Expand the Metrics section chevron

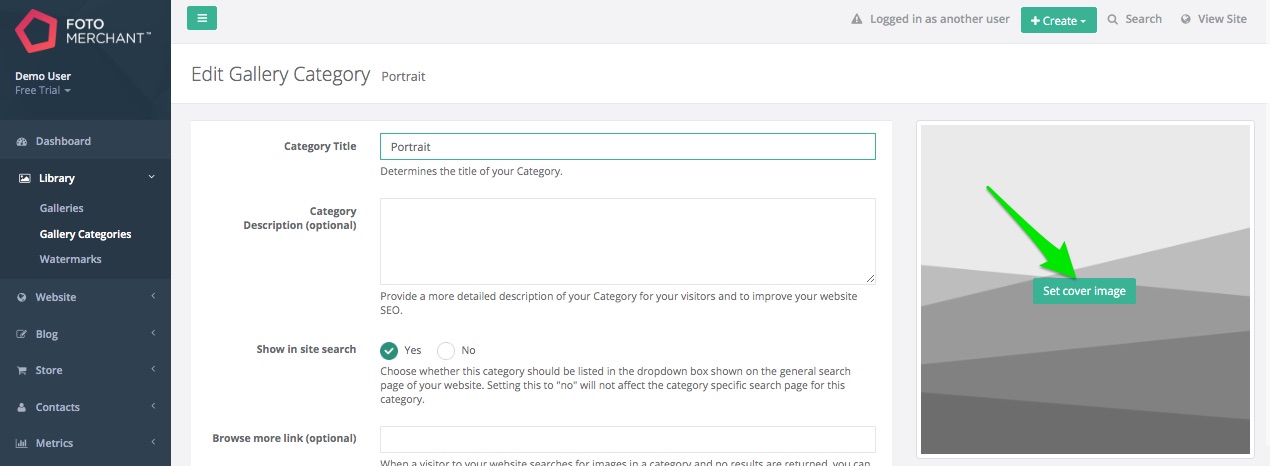coord(153,443)
